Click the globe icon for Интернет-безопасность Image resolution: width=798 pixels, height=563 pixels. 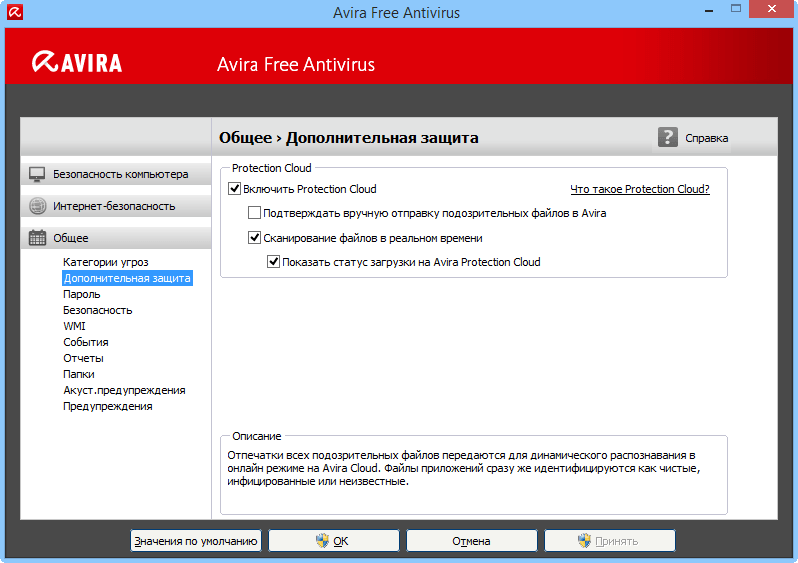click(37, 206)
